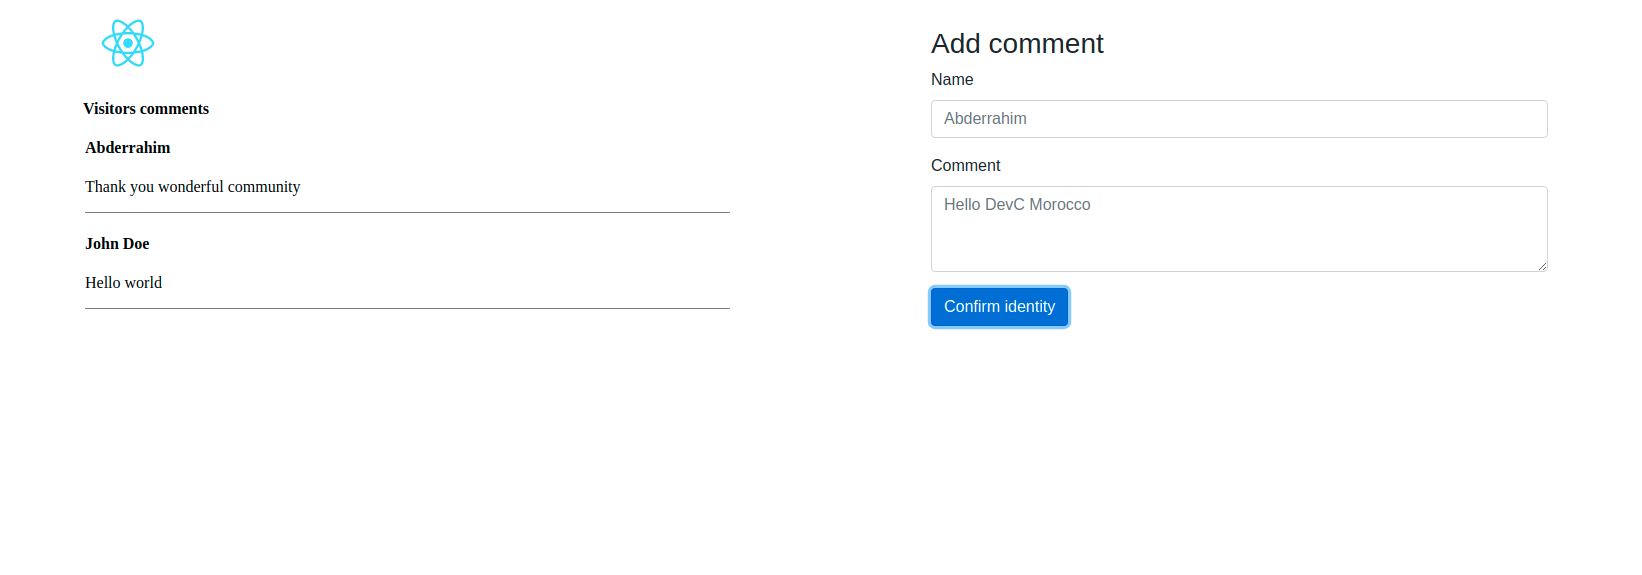
Task: Click the Name field label
Action: (952, 80)
